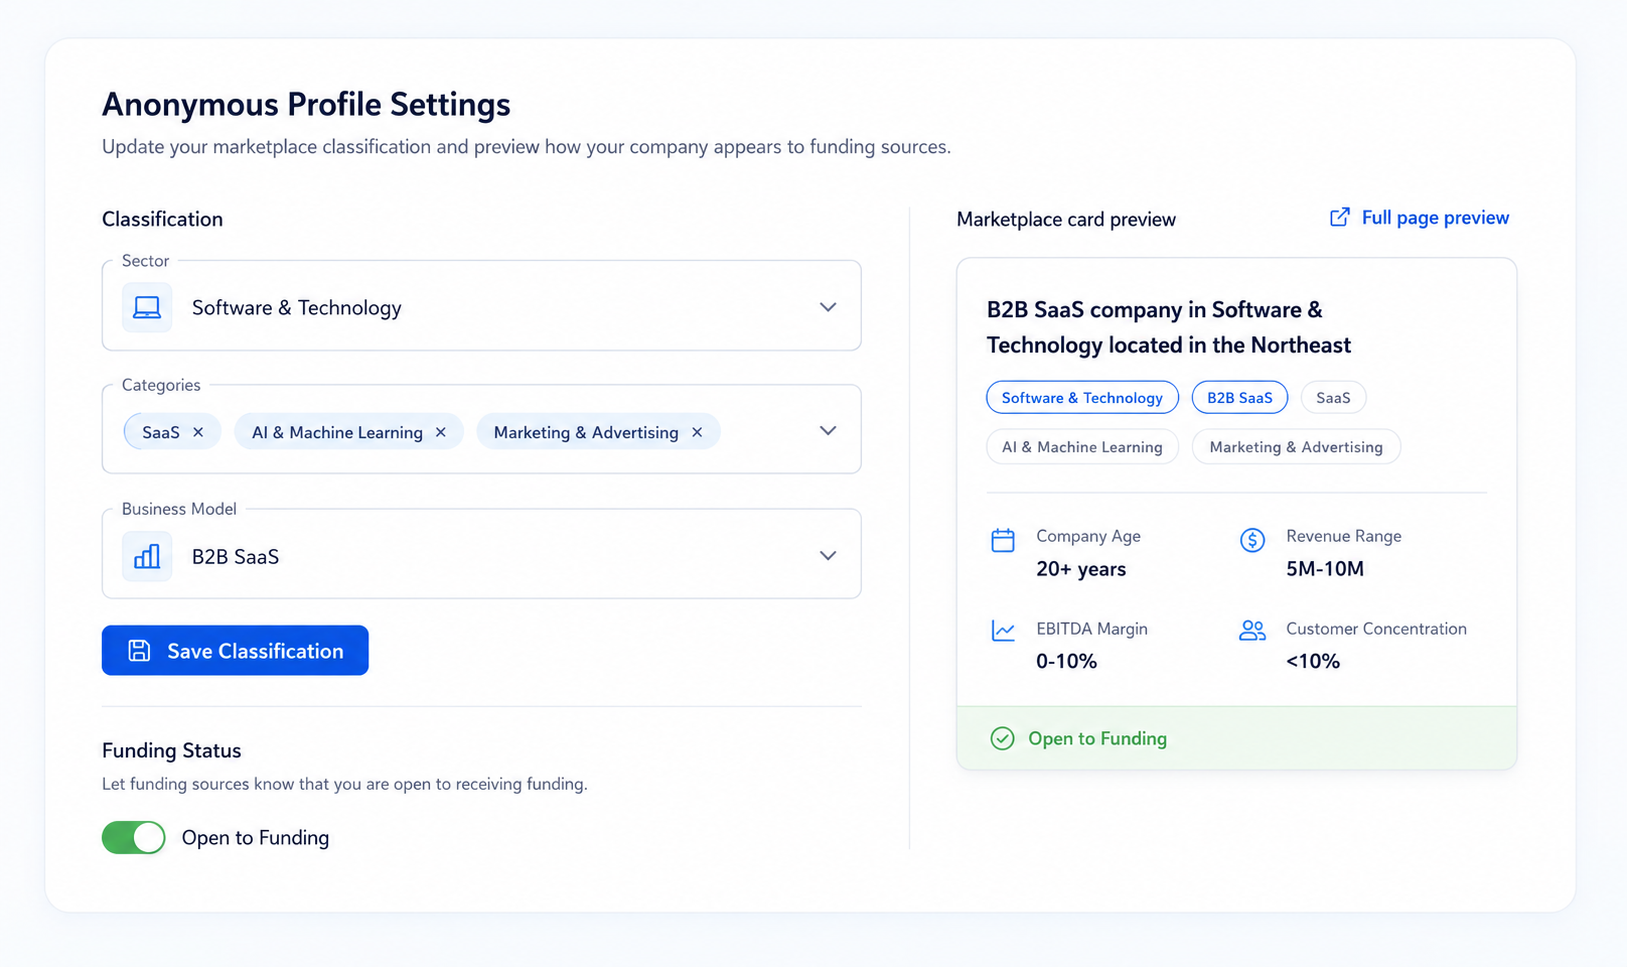Viewport: 1627px width, 967px height.
Task: Click the Open to Funding toggle label
Action: click(255, 838)
